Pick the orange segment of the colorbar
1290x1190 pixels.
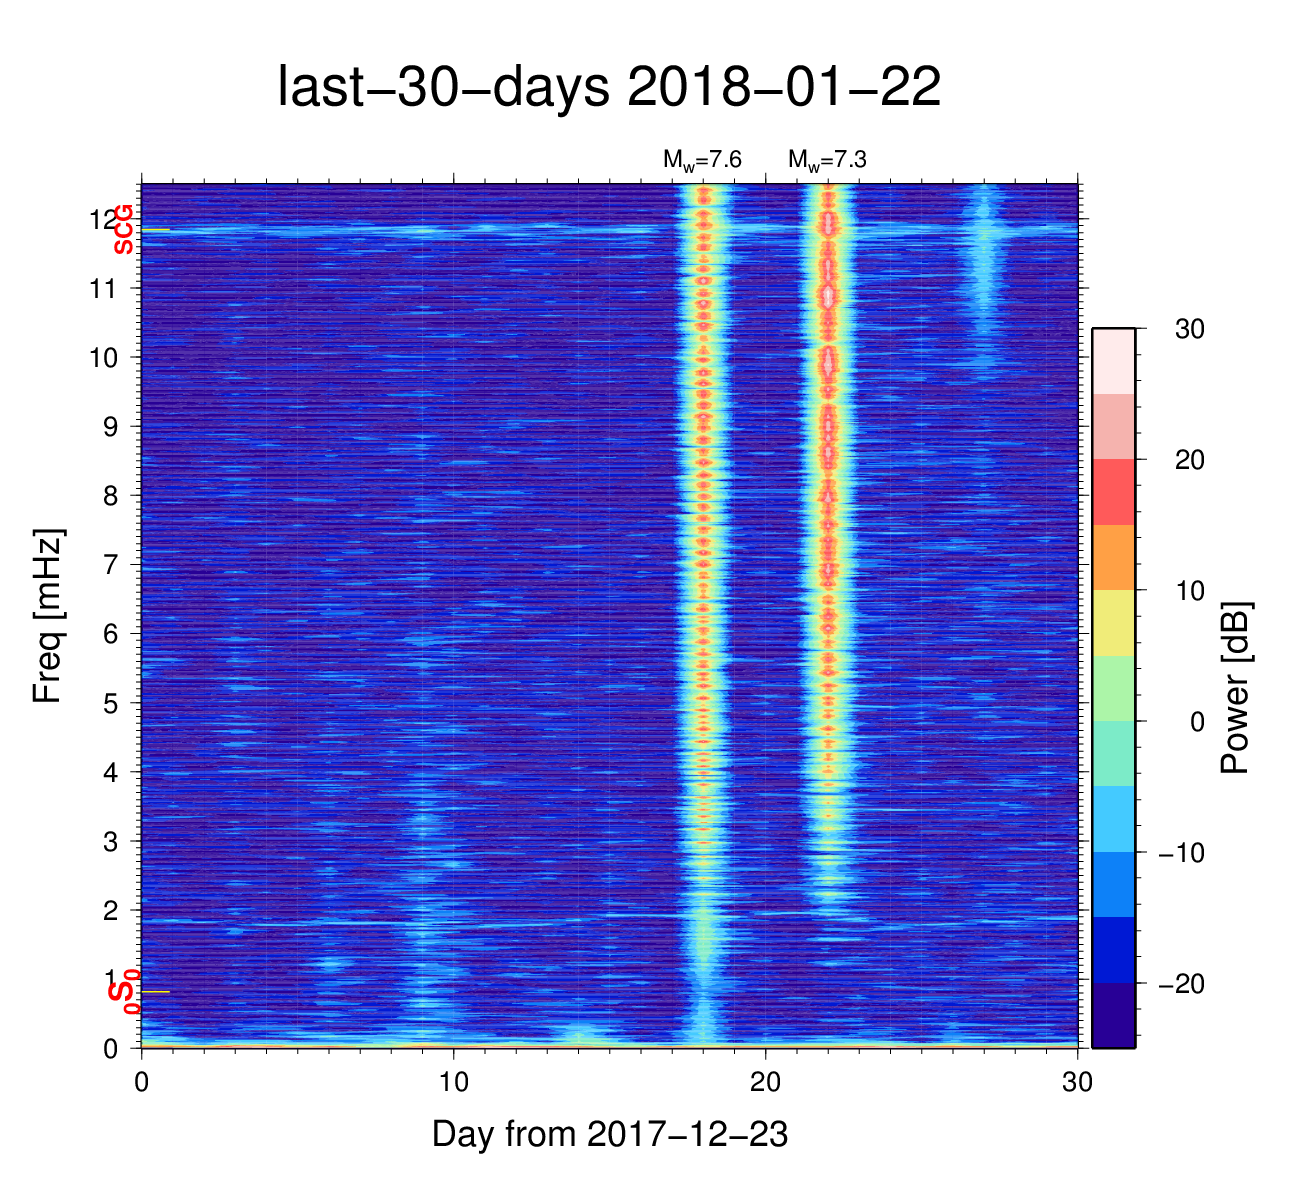[1113, 557]
